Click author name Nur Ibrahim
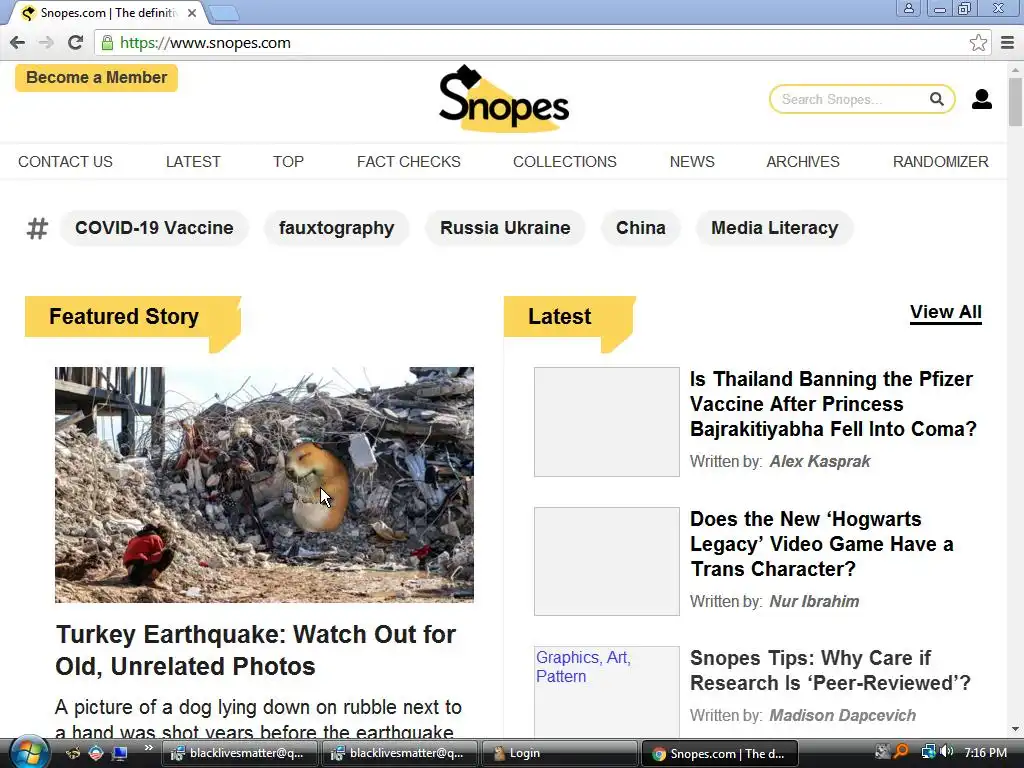Image resolution: width=1024 pixels, height=768 pixels. pyautogui.click(x=814, y=601)
